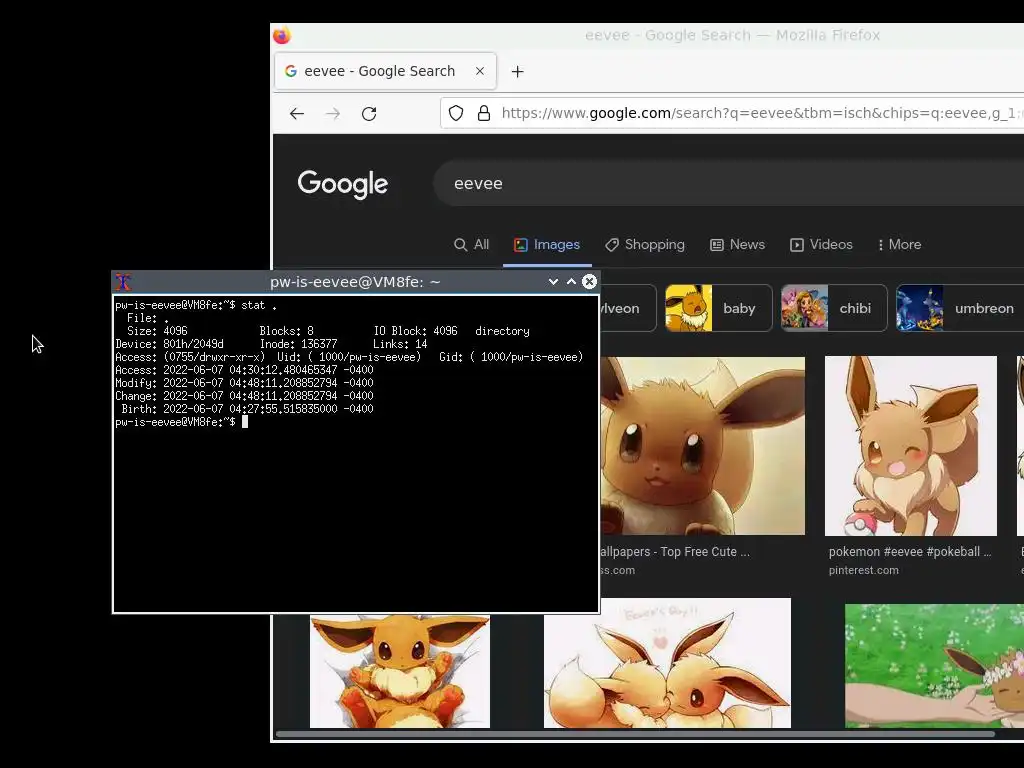Reload the current page
Screen dimensions: 1024x768
click(x=369, y=114)
